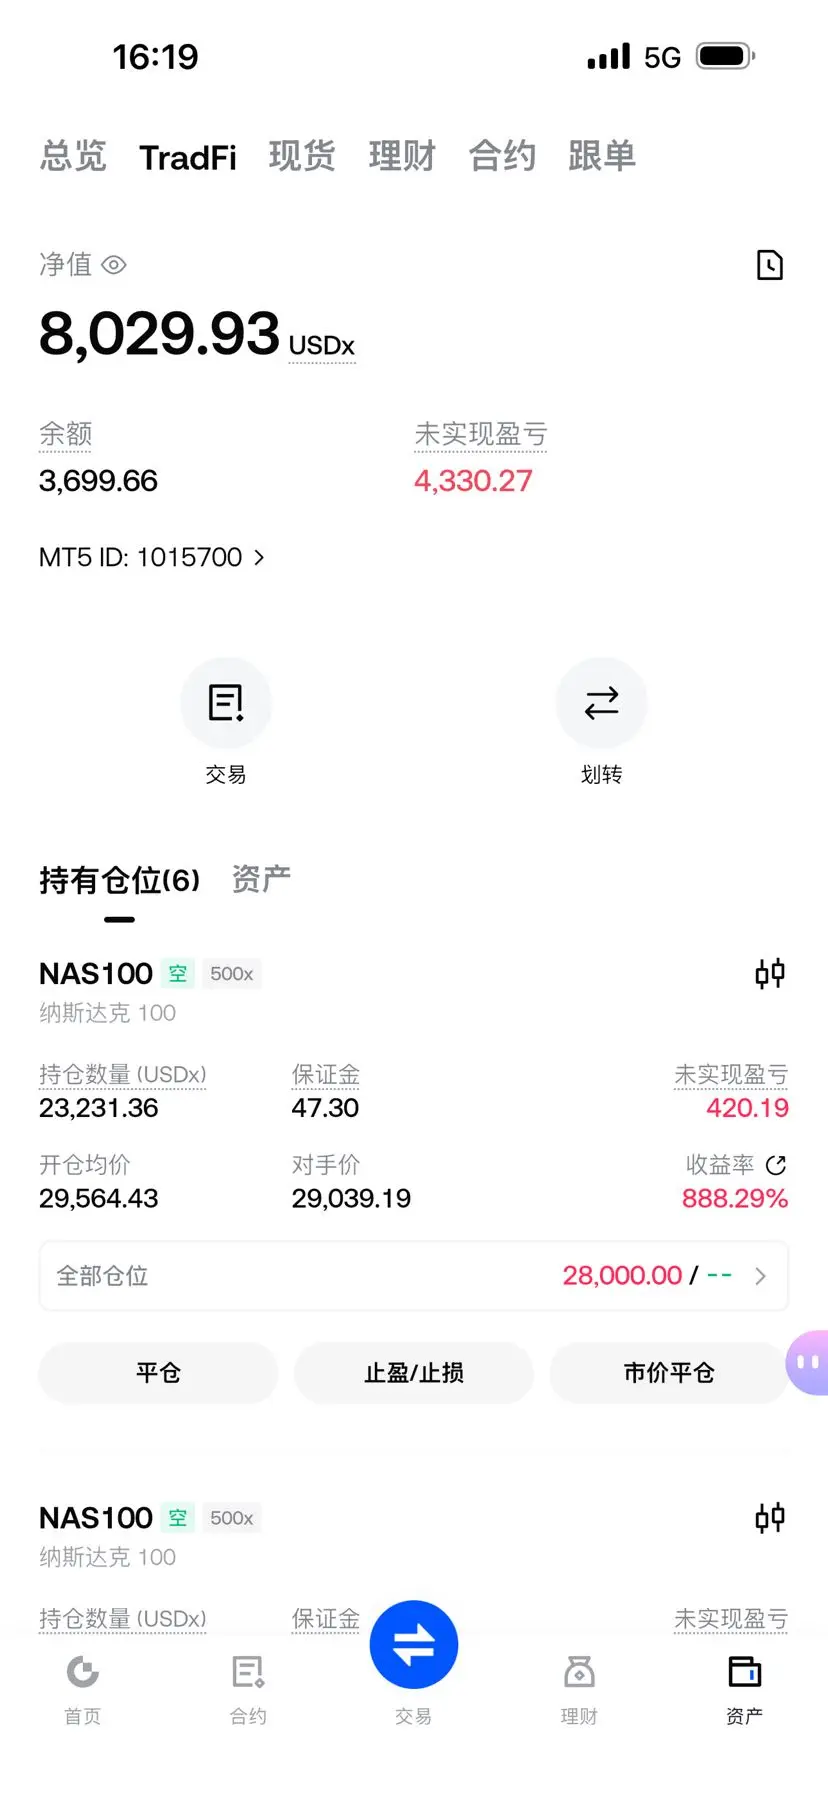Switch to the 资产 tab beside 持有仓位

[261, 879]
